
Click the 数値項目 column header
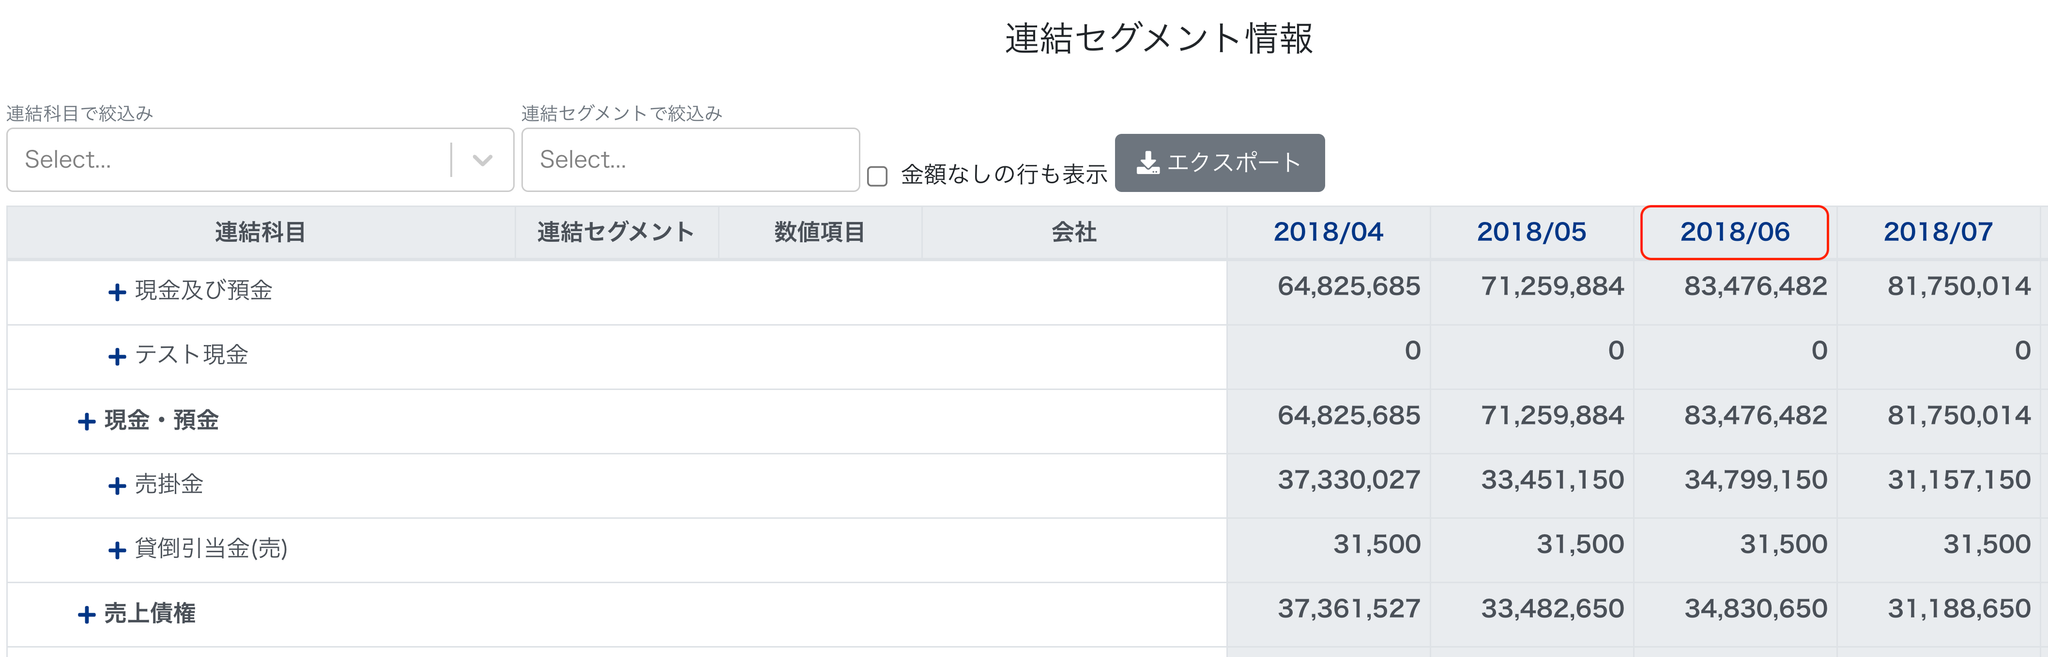pos(820,233)
